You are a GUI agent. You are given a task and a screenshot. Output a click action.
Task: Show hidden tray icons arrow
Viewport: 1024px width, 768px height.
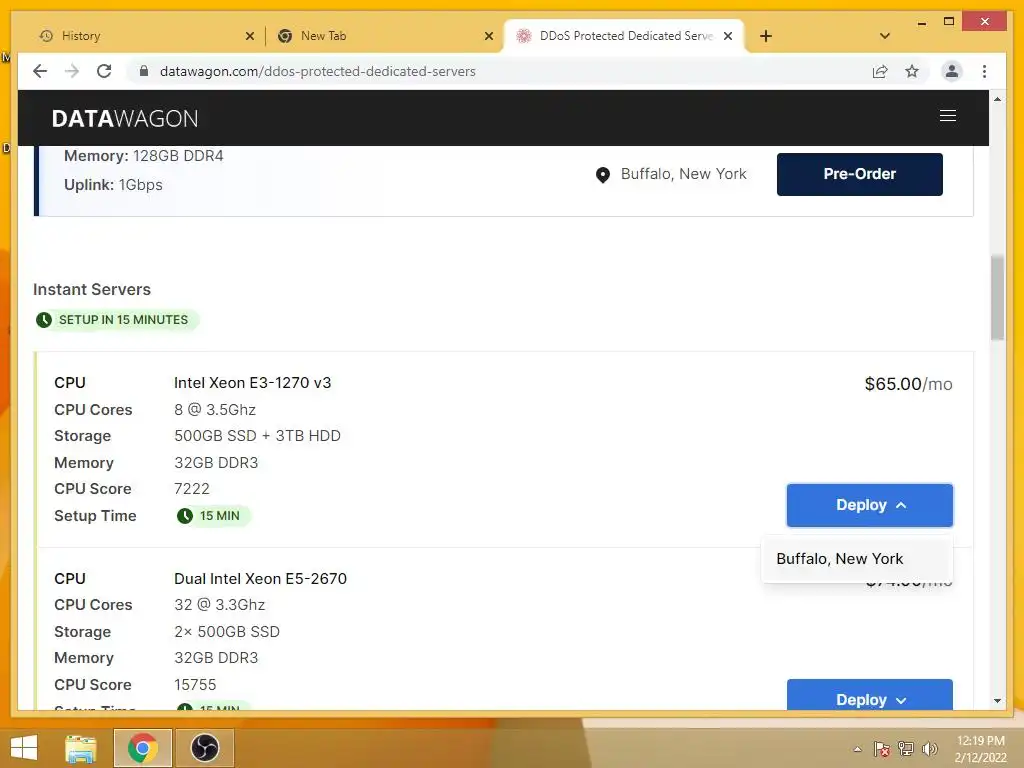click(857, 750)
